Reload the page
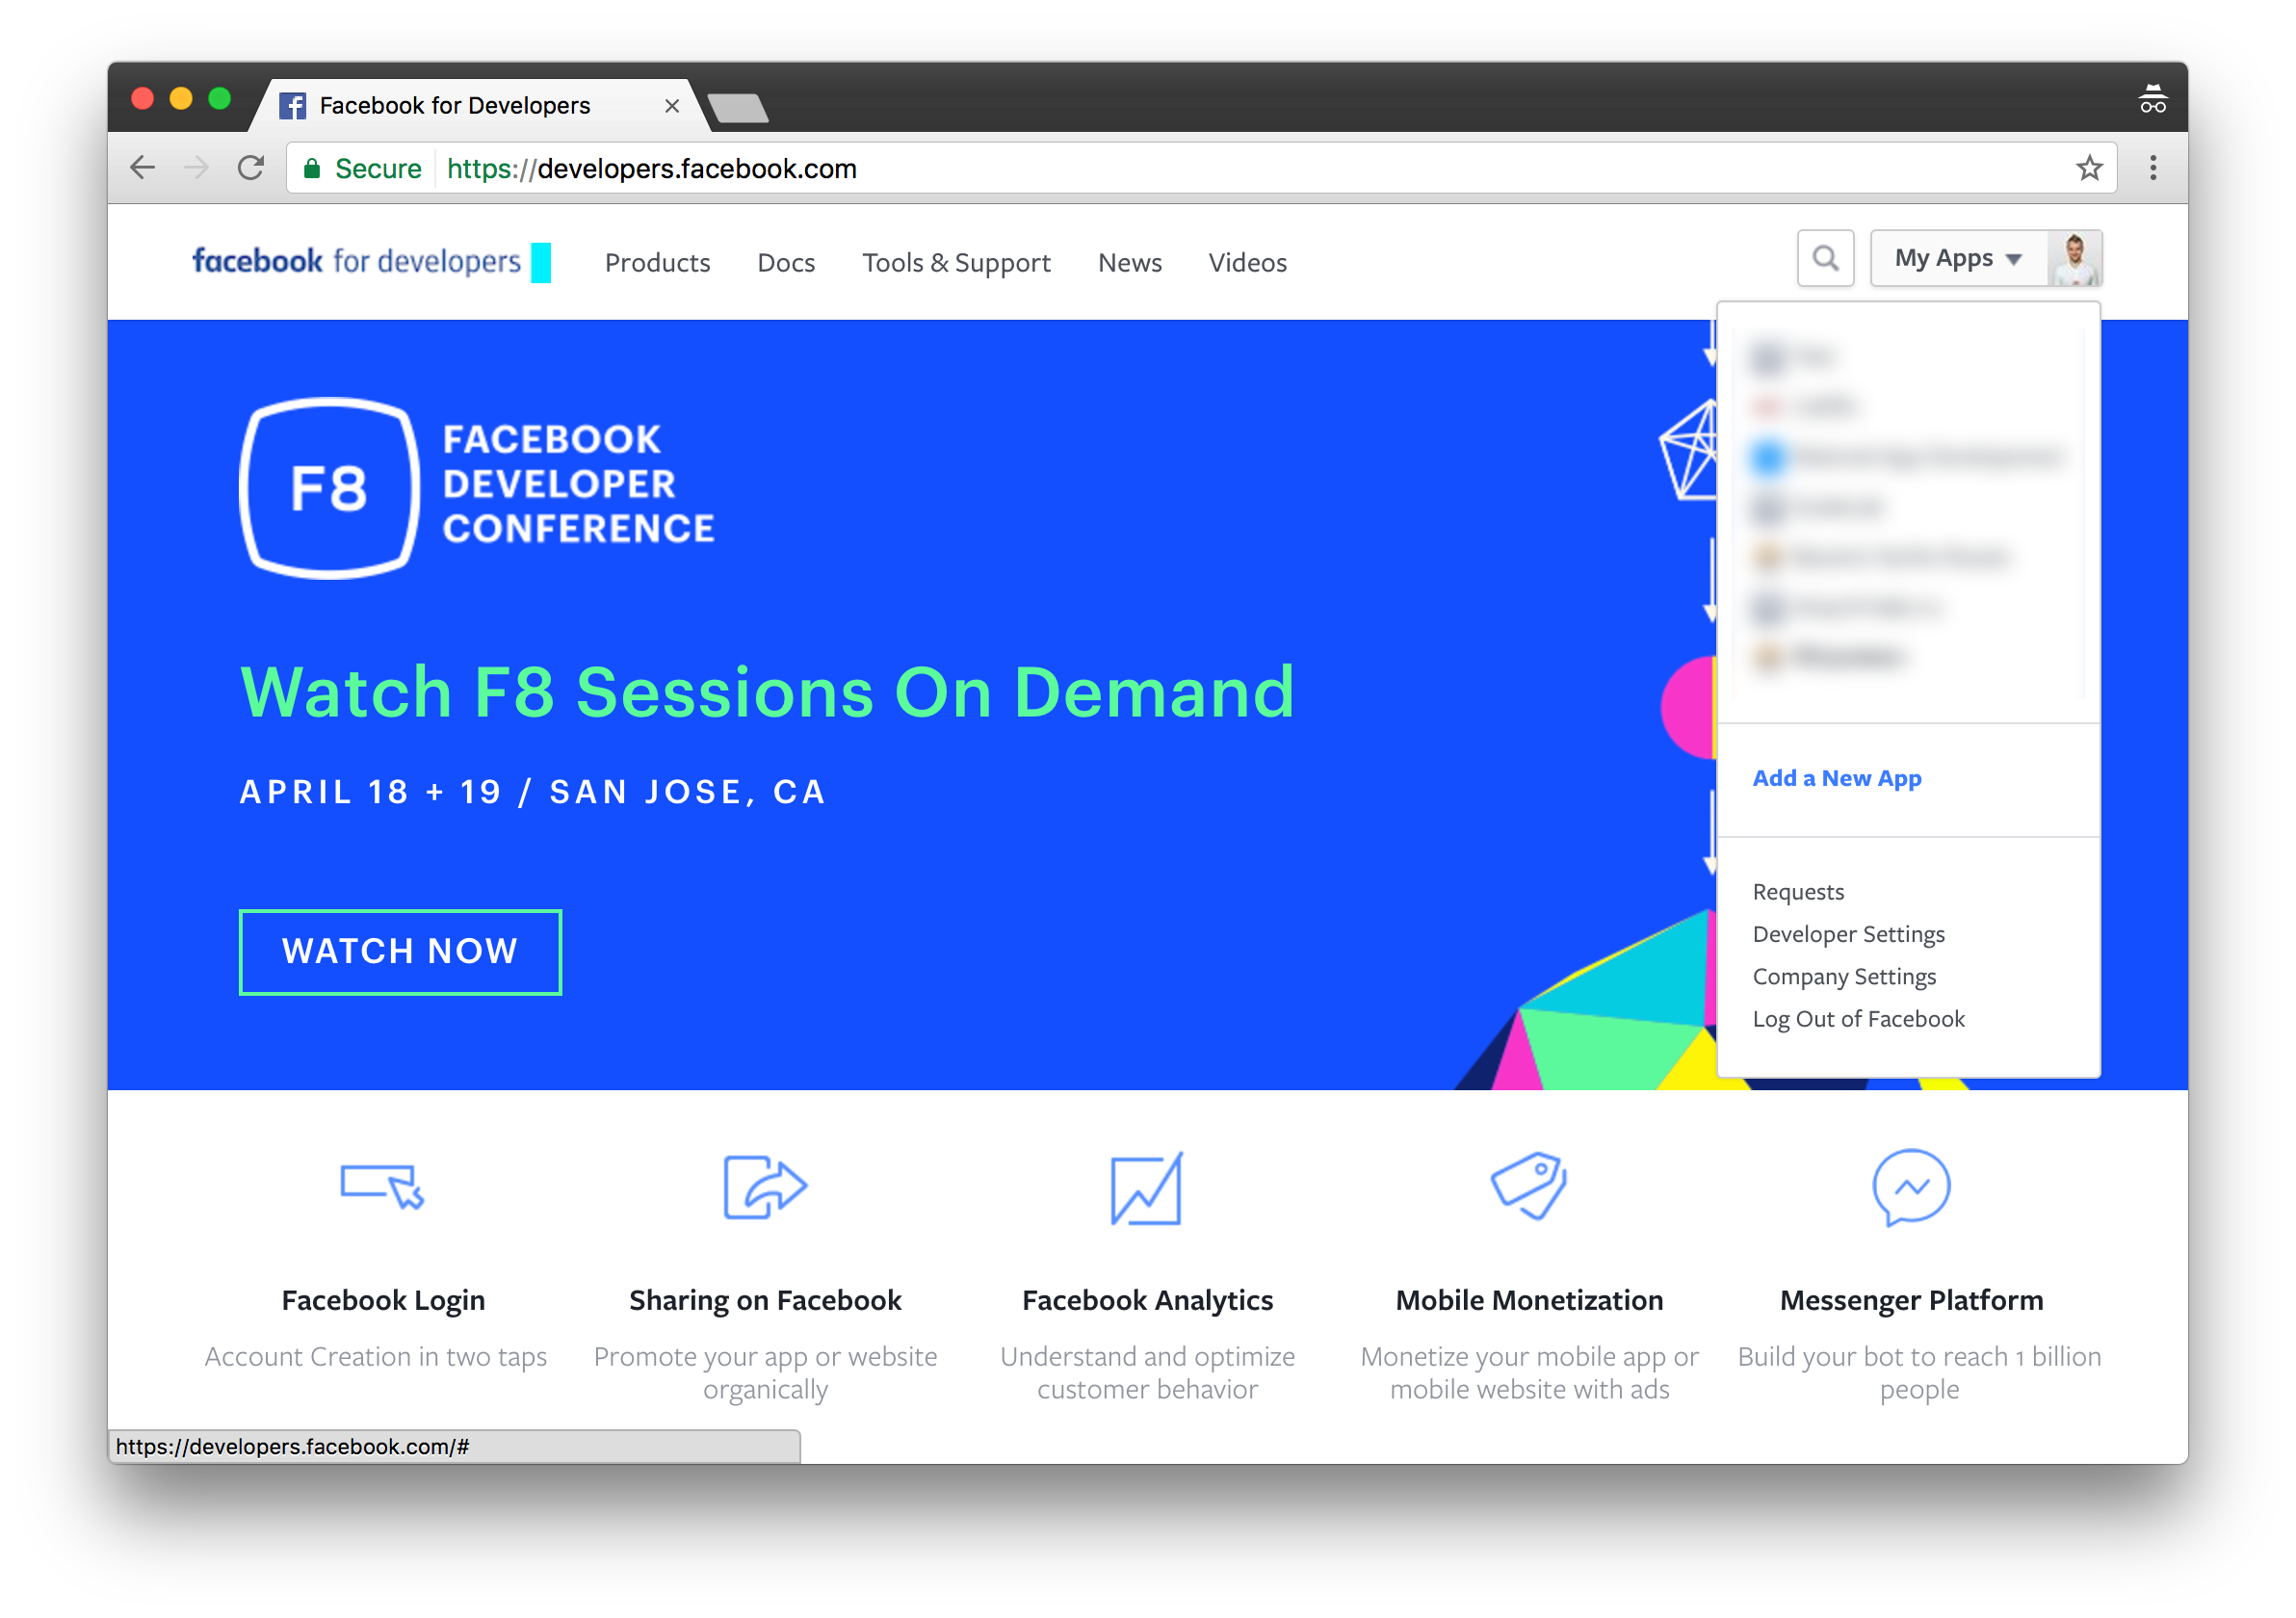This screenshot has width=2296, height=1618. [x=251, y=168]
